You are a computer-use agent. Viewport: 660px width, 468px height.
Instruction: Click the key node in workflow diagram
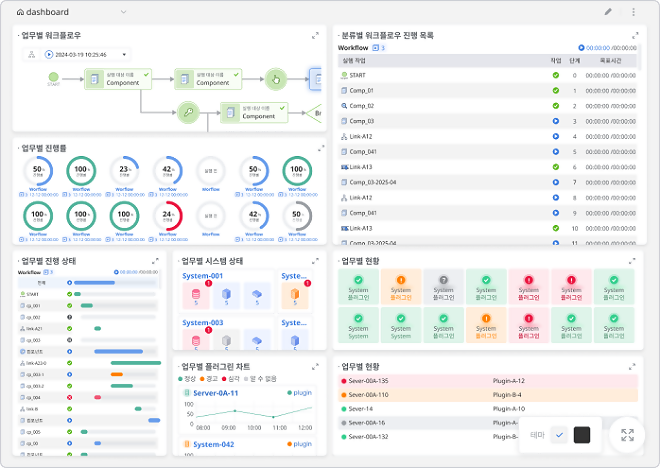(187, 112)
